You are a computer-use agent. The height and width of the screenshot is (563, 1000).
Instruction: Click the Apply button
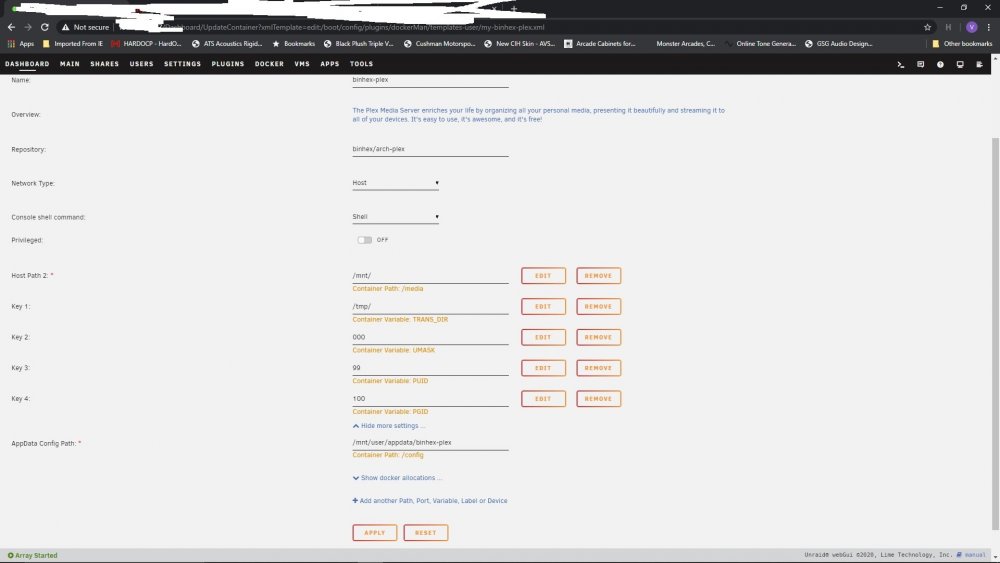pos(374,533)
